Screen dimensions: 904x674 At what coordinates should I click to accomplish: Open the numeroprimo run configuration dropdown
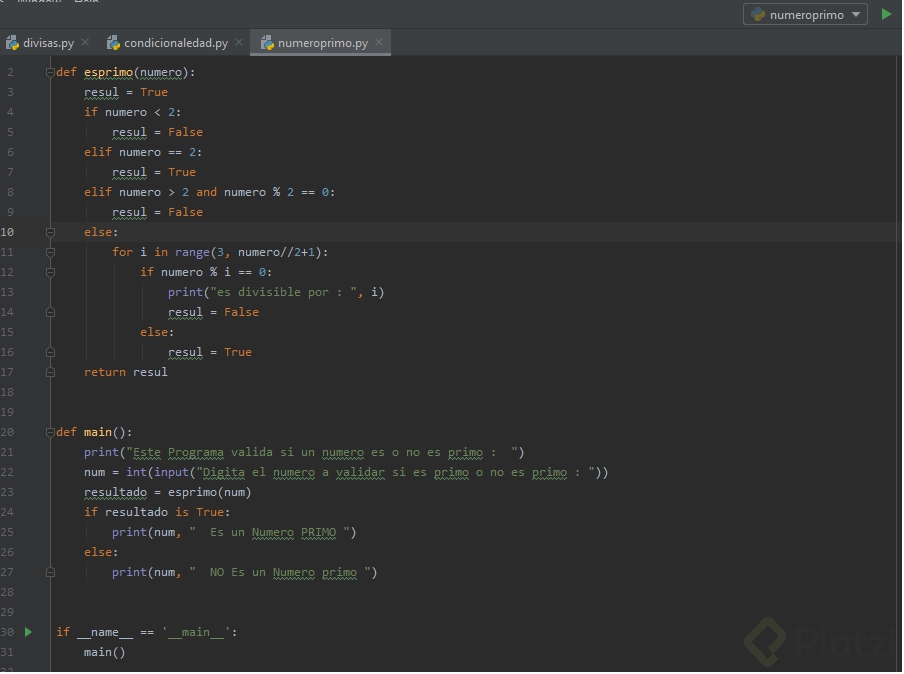[805, 14]
